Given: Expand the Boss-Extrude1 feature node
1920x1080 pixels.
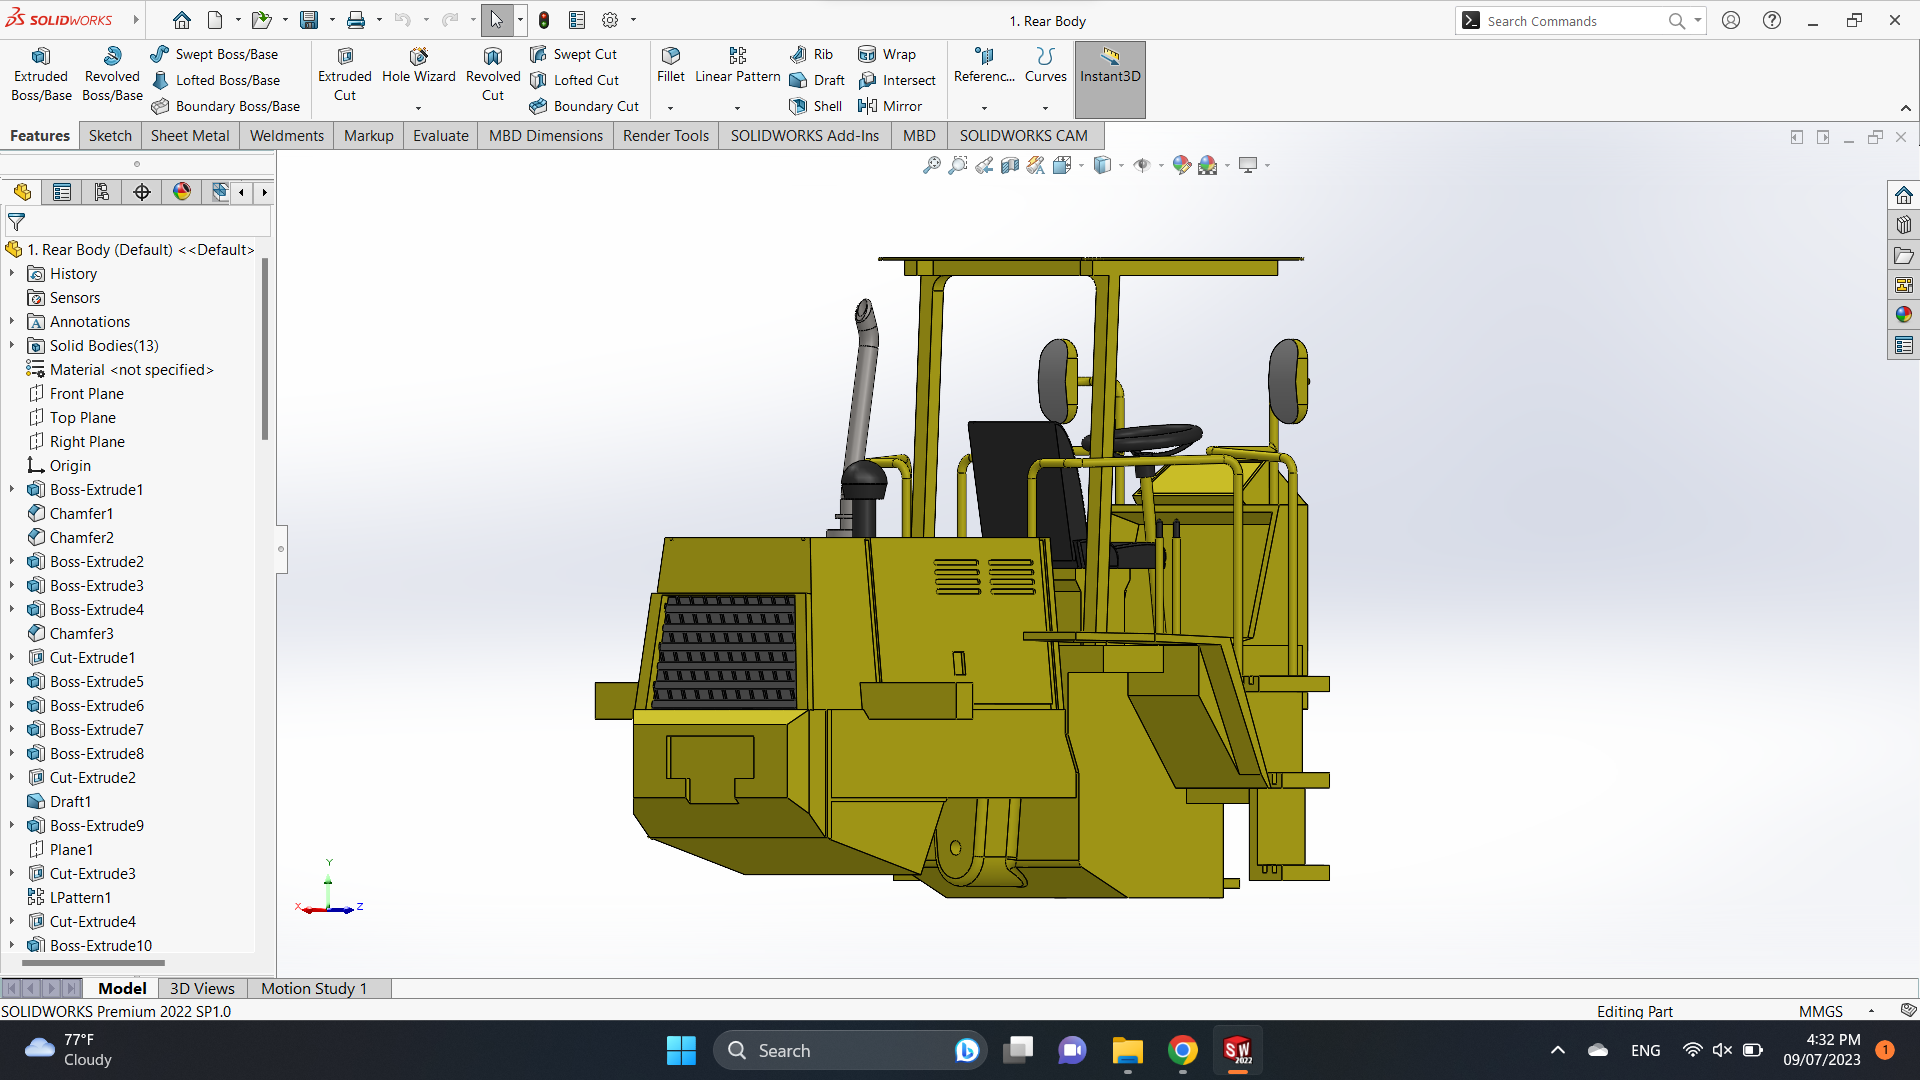Looking at the screenshot, I should 12,490.
